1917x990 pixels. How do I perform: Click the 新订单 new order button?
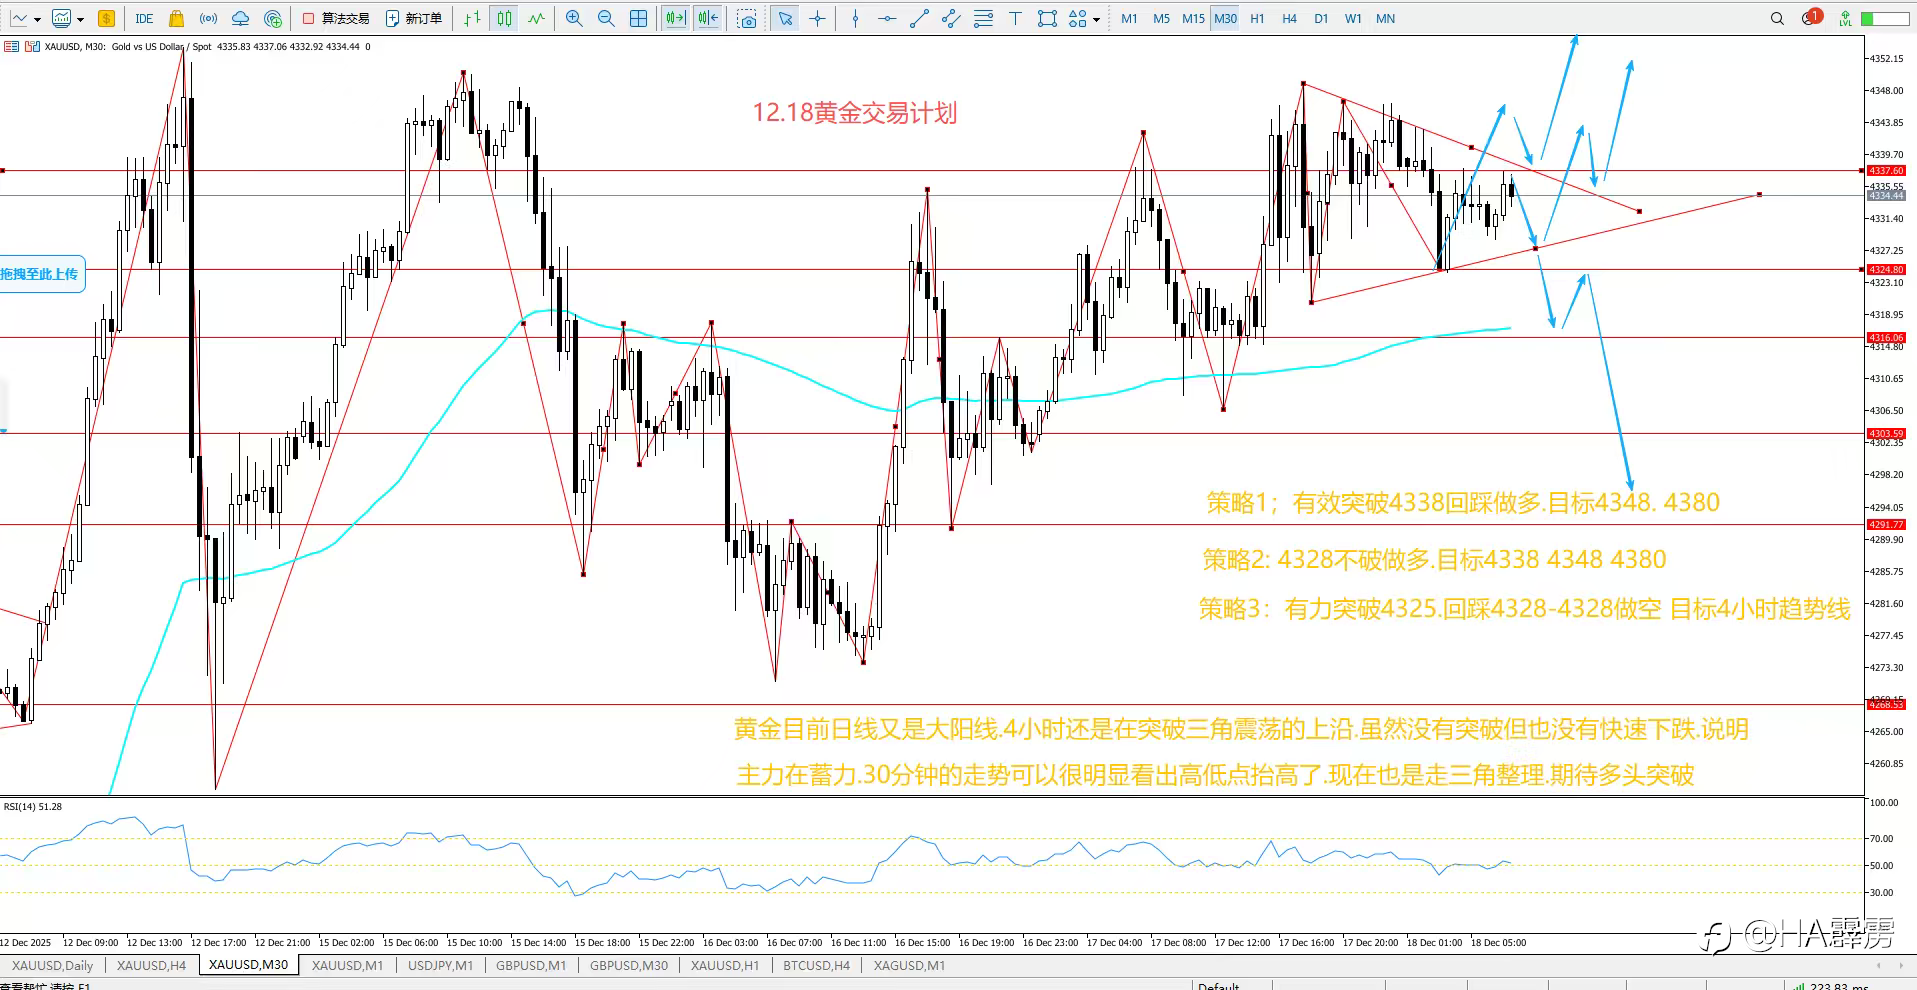pyautogui.click(x=414, y=18)
